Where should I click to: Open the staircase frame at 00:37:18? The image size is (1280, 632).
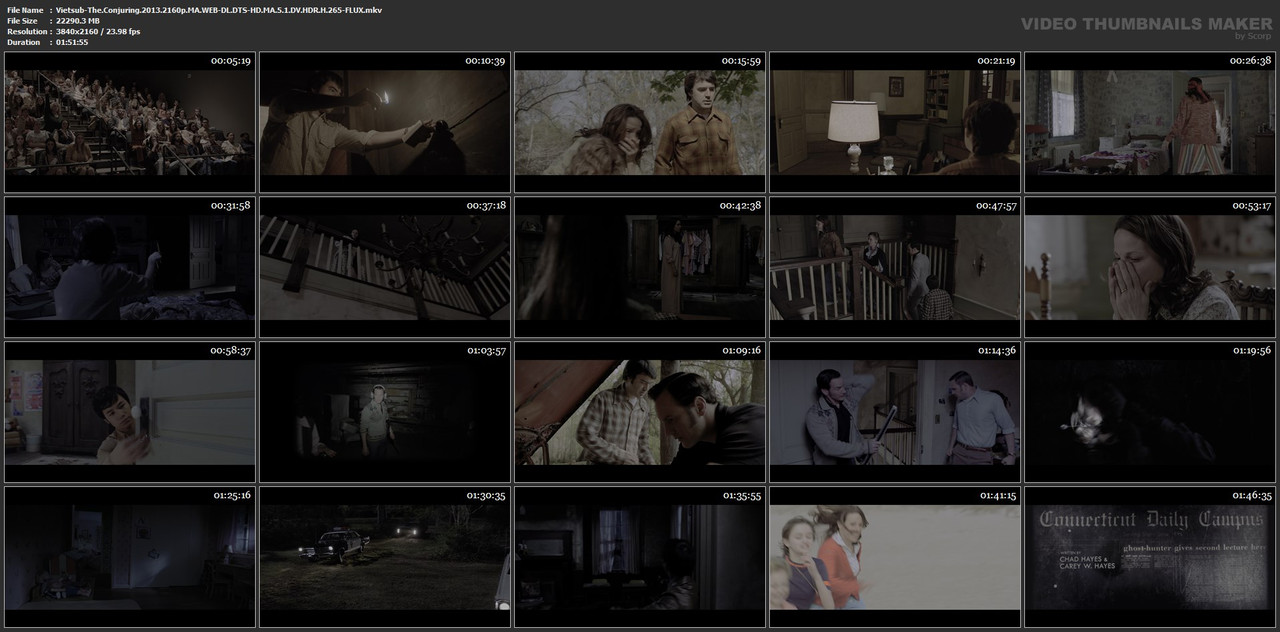(385, 267)
